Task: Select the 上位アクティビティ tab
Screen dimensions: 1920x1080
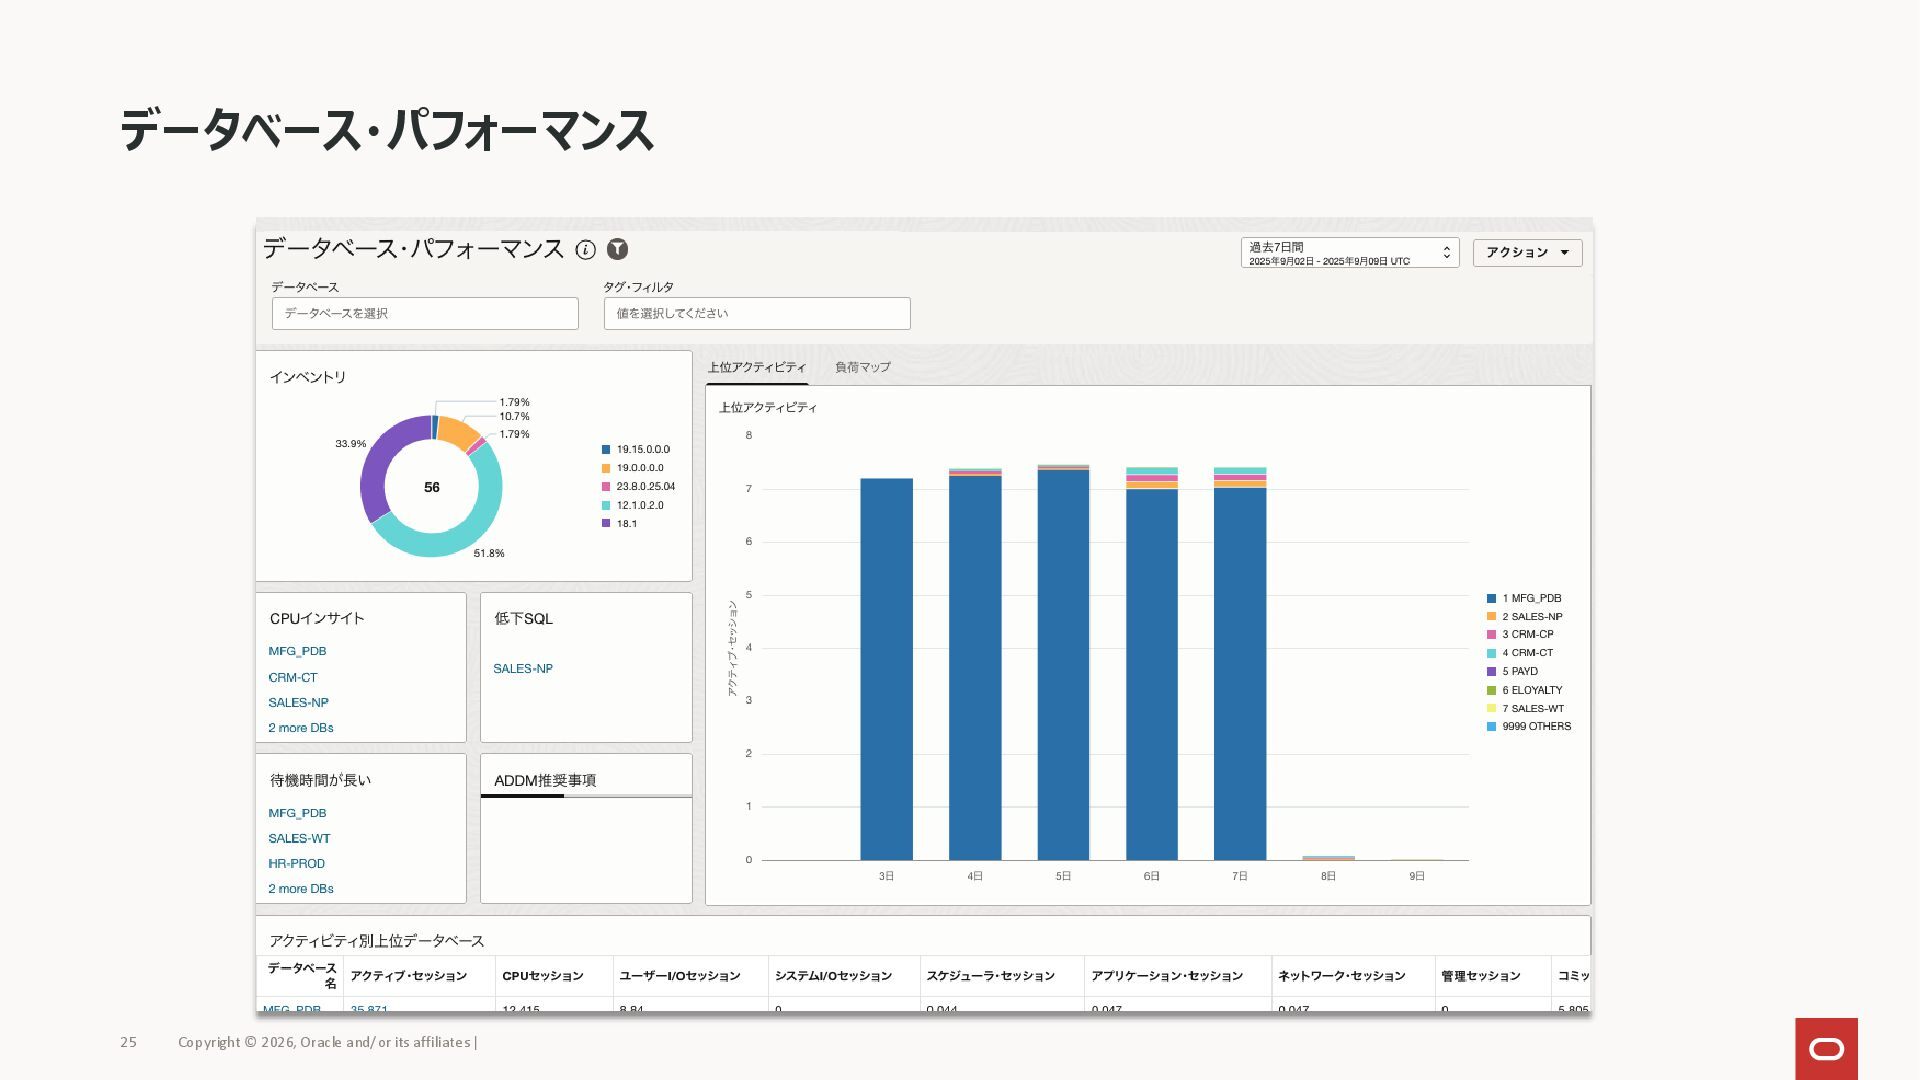Action: pyautogui.click(x=756, y=368)
